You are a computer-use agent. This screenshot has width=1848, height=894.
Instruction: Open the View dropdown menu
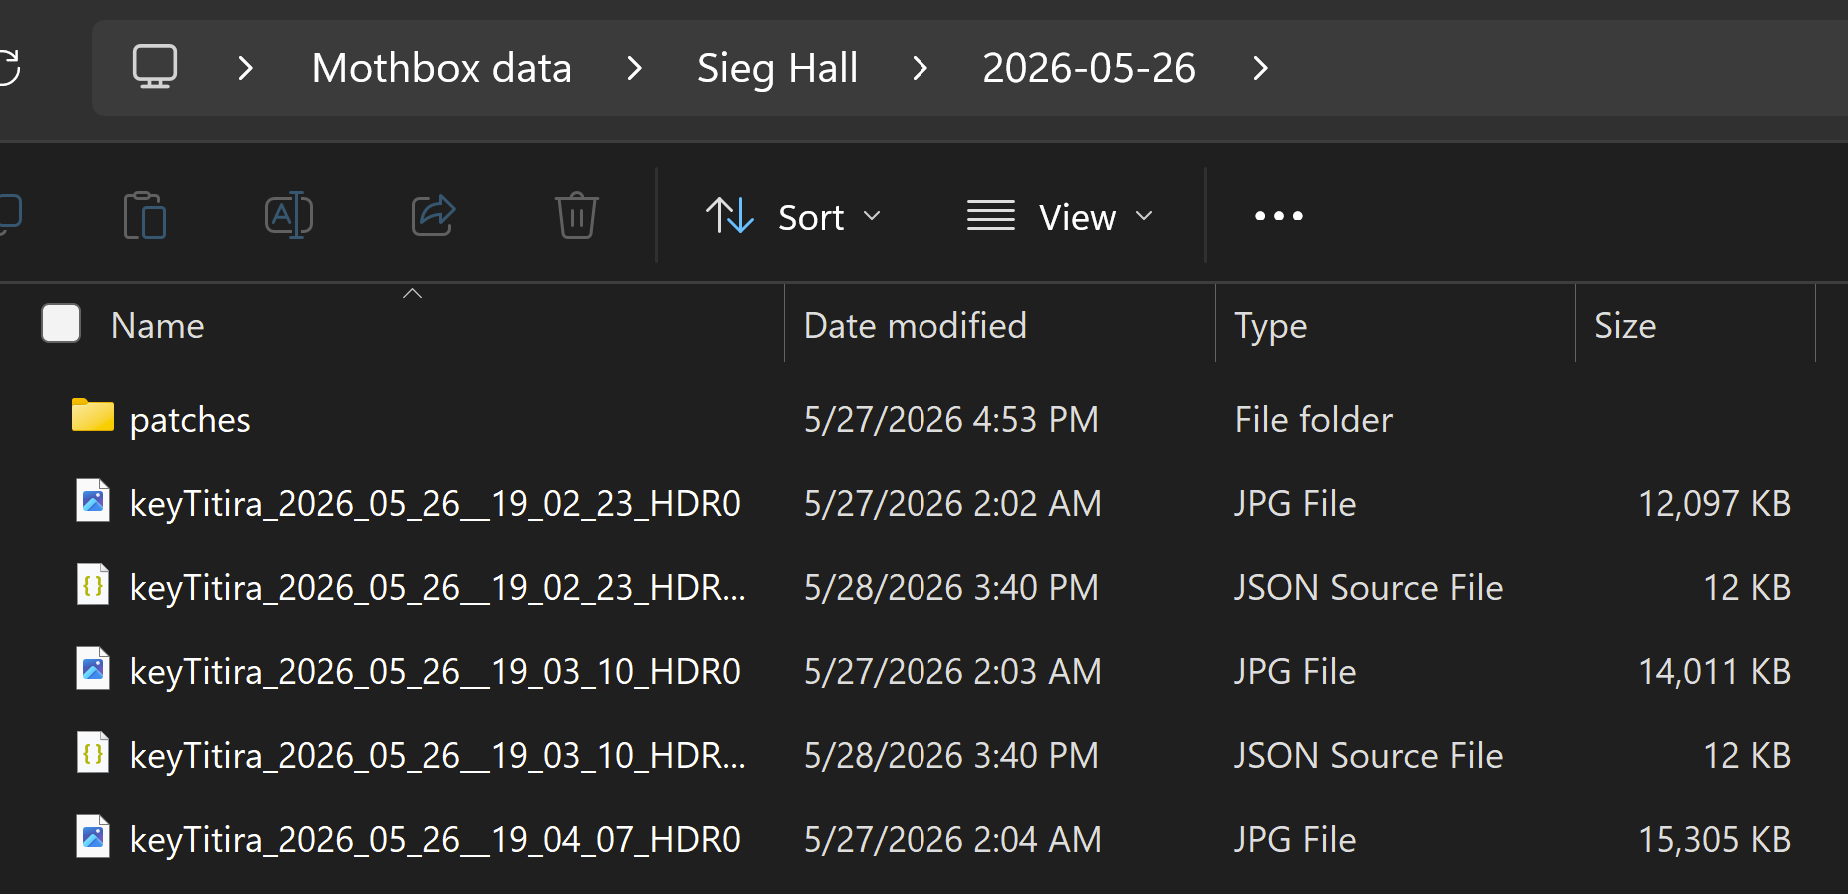(x=1060, y=216)
